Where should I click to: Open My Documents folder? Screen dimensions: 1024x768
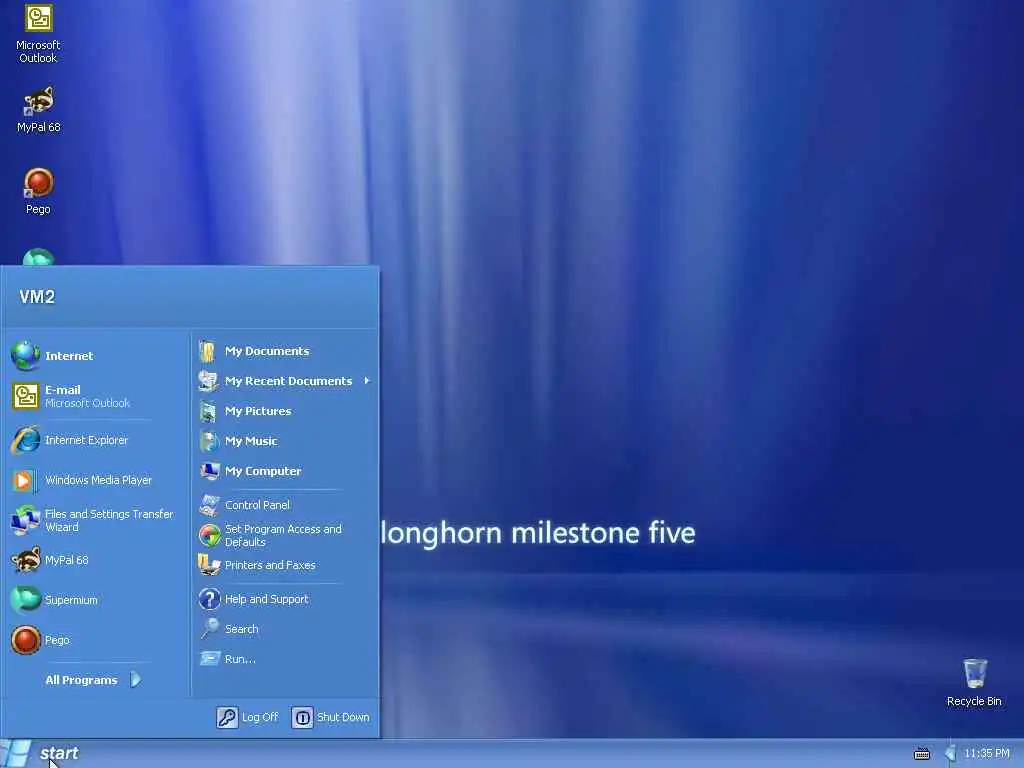pyautogui.click(x=285, y=351)
